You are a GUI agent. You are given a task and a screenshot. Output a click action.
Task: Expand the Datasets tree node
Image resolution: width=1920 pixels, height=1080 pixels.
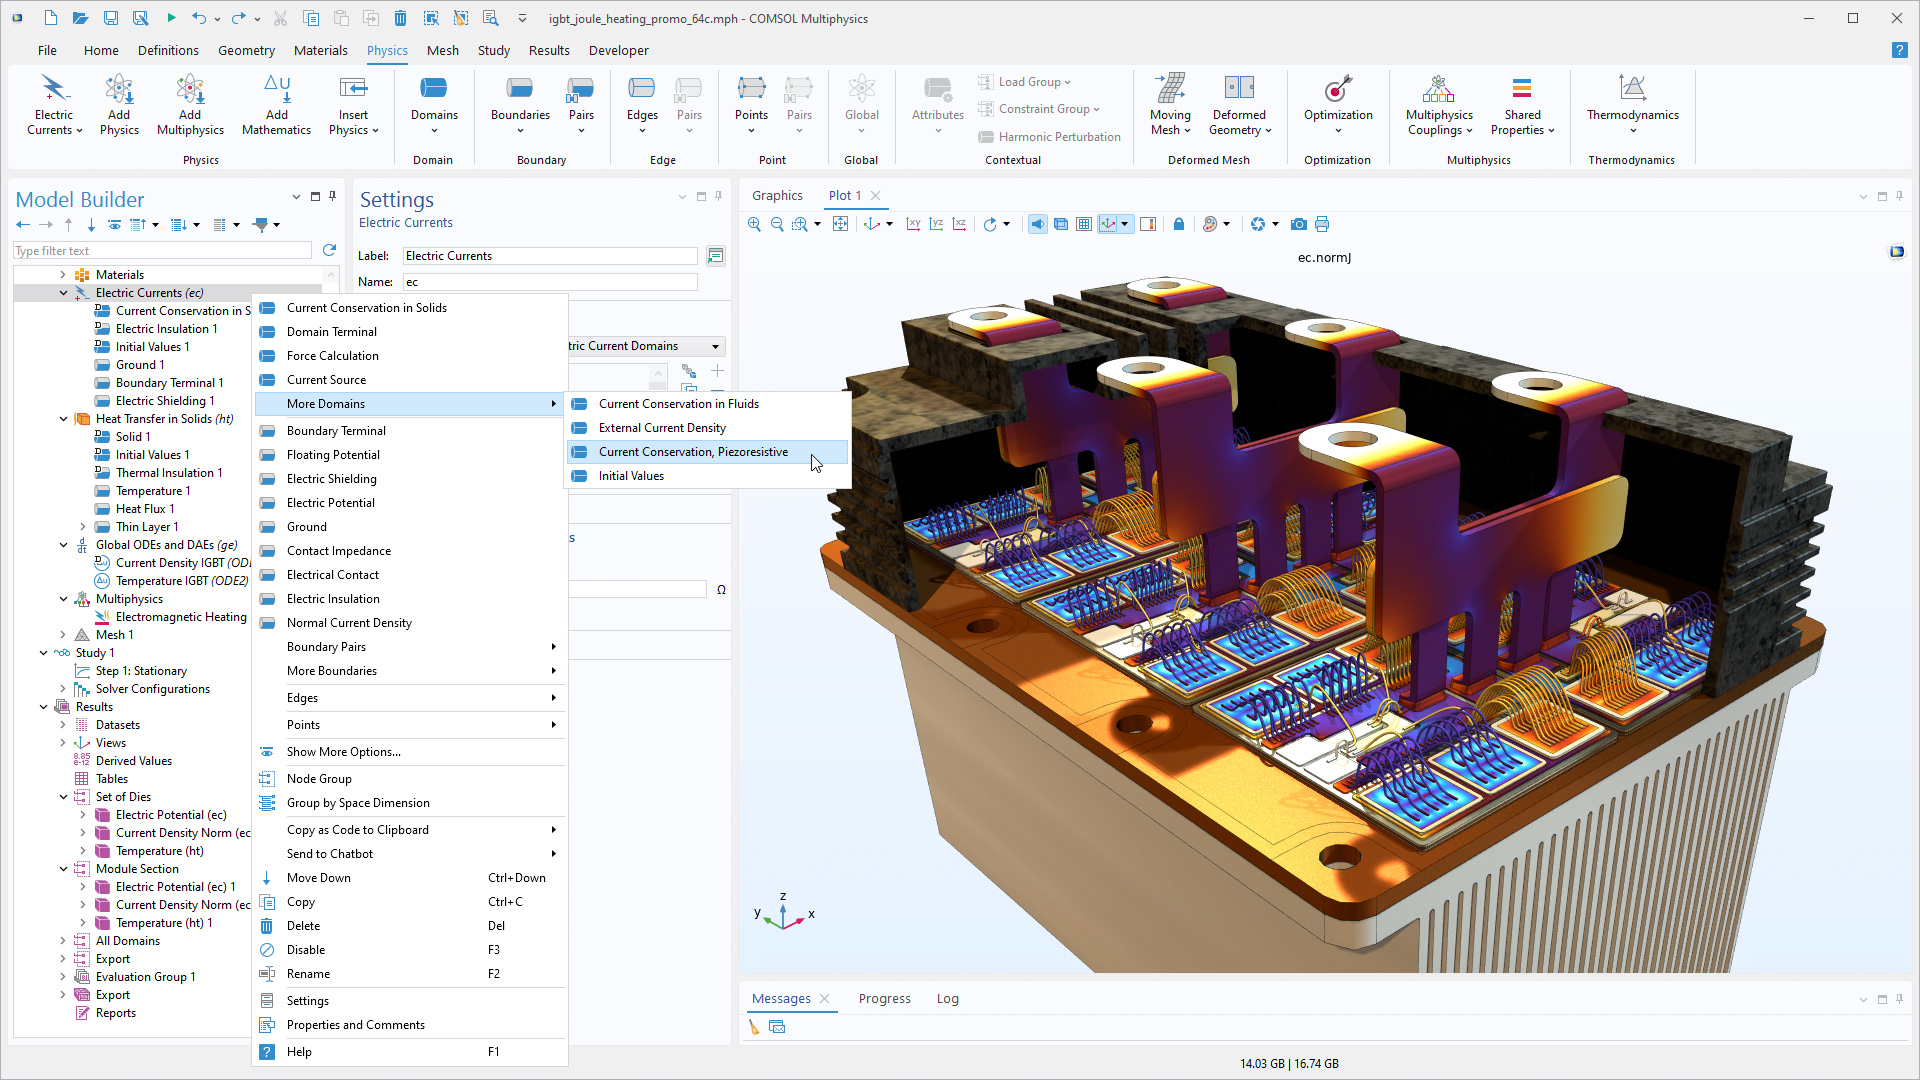click(x=64, y=725)
